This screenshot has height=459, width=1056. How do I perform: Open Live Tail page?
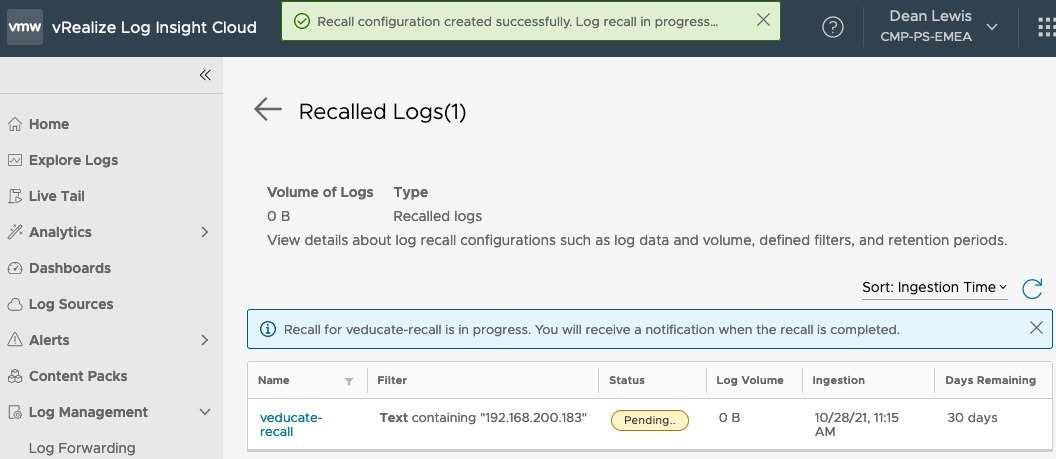click(x=57, y=196)
